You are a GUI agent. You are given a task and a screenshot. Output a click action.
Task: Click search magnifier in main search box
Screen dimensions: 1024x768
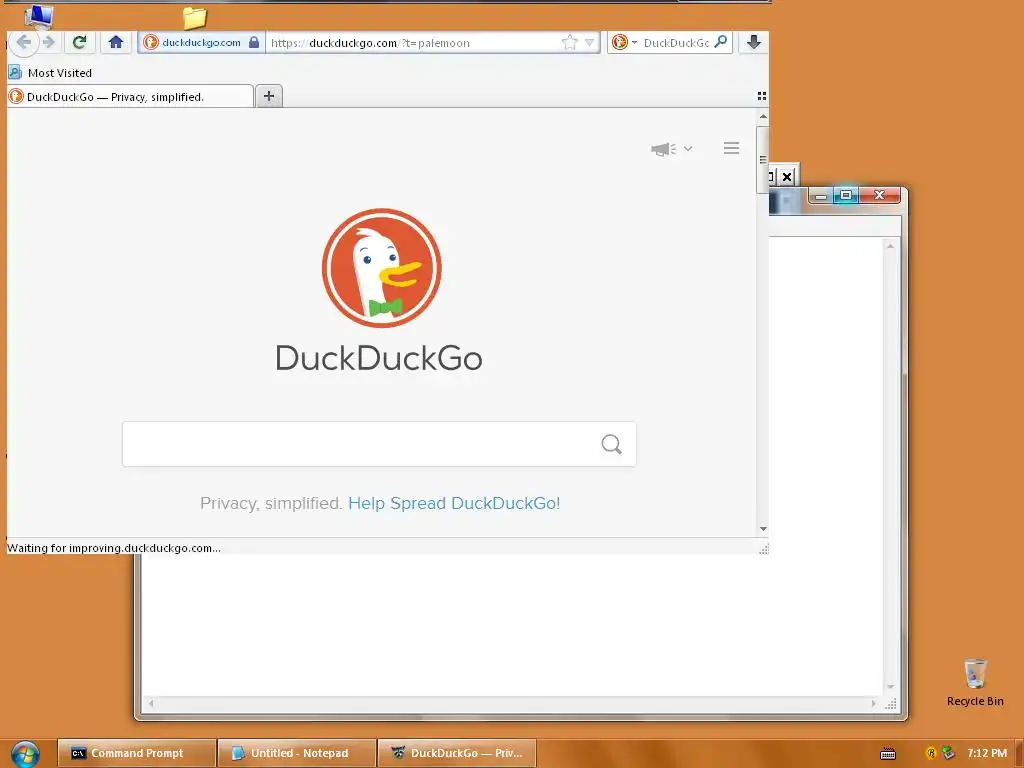[x=611, y=444]
